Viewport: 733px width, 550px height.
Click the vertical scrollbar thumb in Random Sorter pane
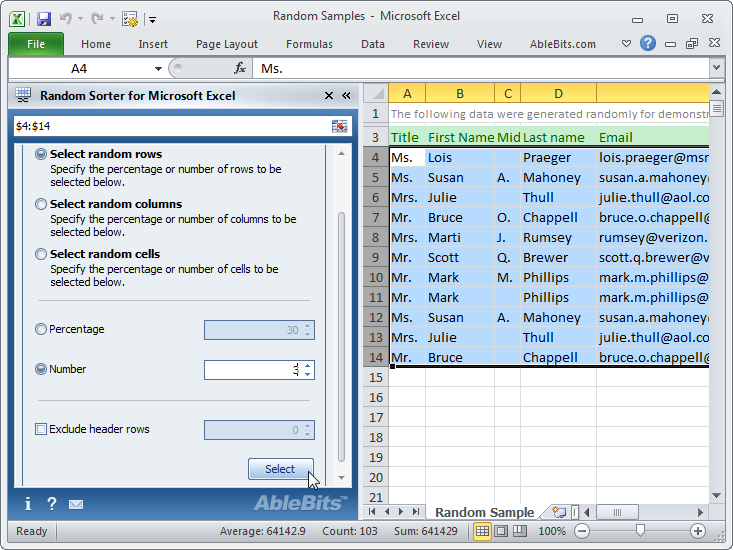341,336
